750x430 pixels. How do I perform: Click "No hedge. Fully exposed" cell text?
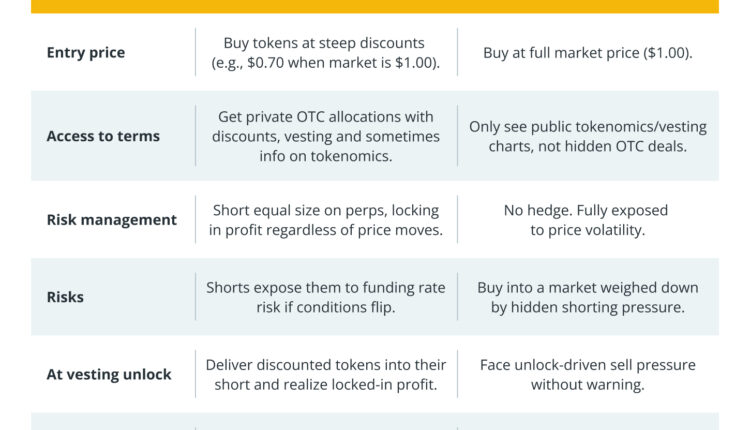[x=588, y=211]
